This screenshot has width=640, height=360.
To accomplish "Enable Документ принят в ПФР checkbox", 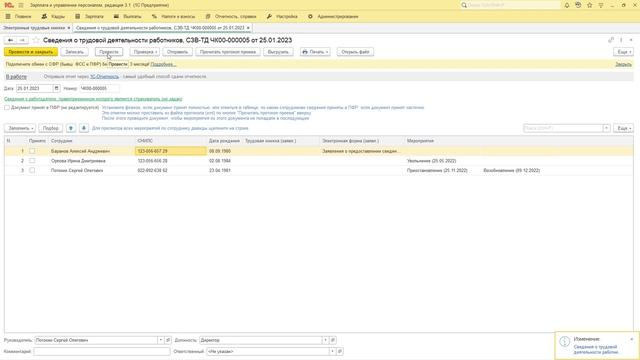I will coord(7,108).
